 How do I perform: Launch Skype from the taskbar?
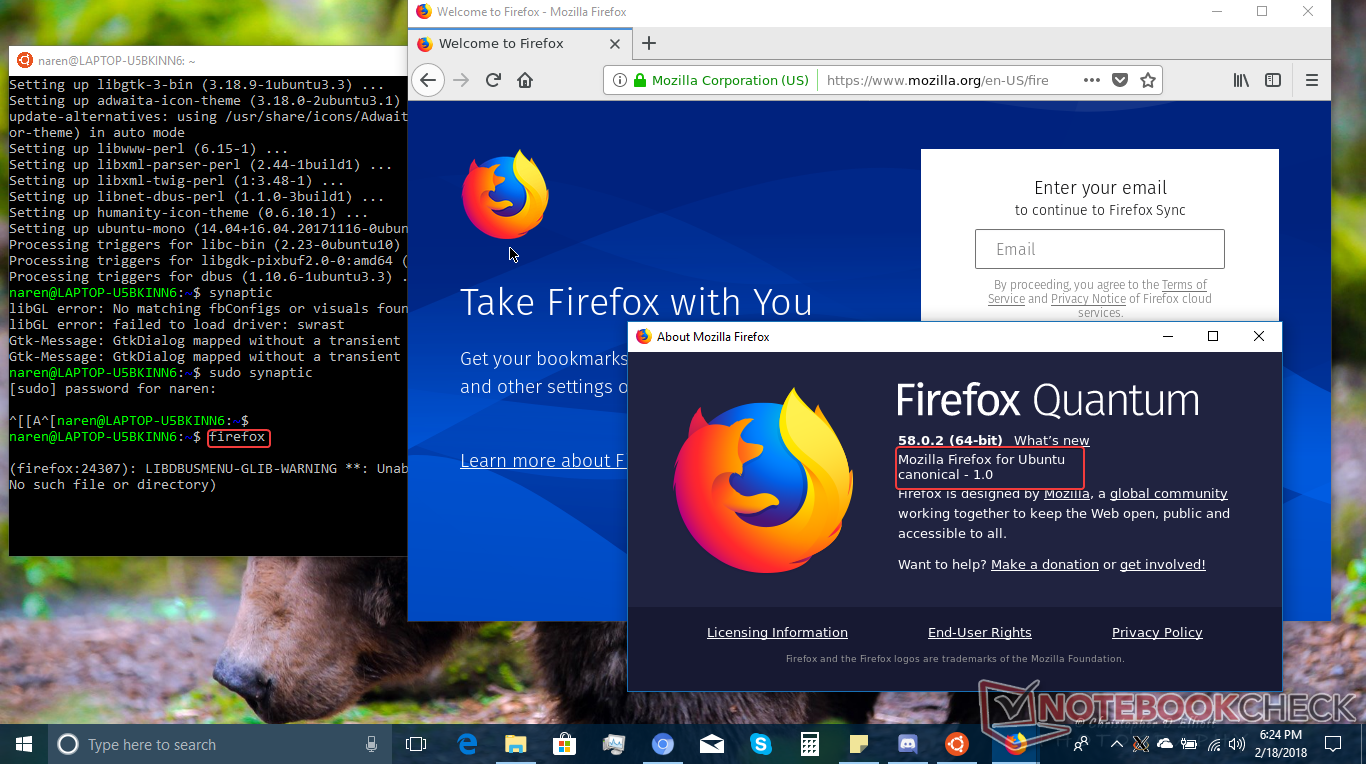[x=761, y=744]
